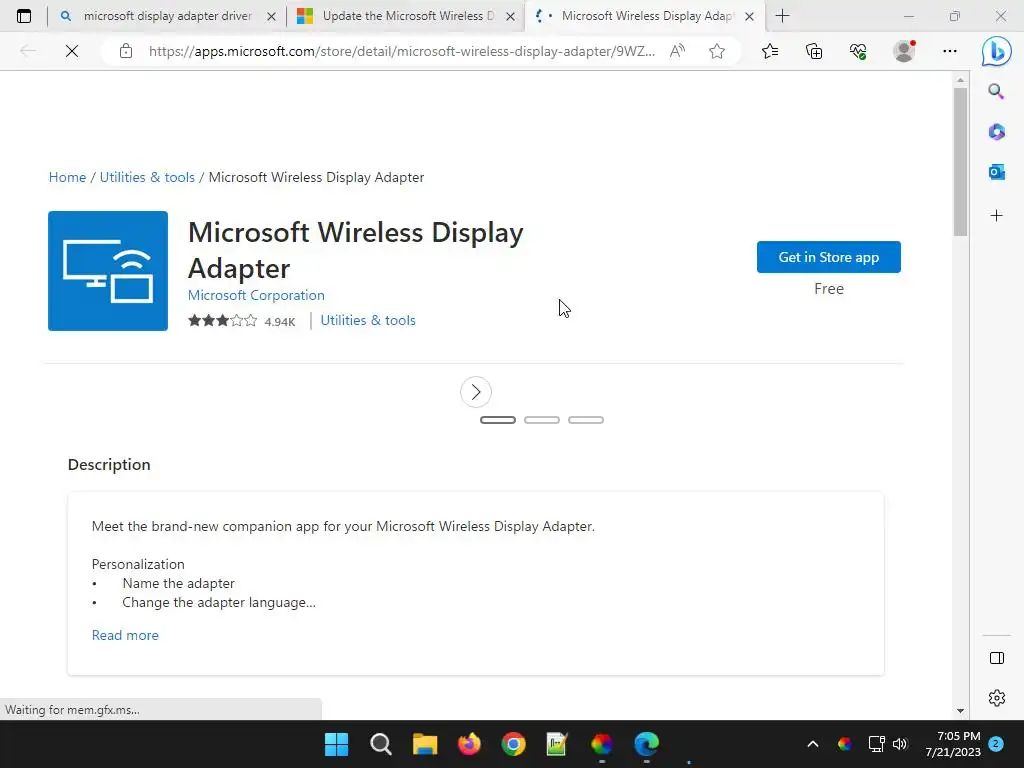Open network status tray icon
The width and height of the screenshot is (1024, 768).
click(876, 744)
